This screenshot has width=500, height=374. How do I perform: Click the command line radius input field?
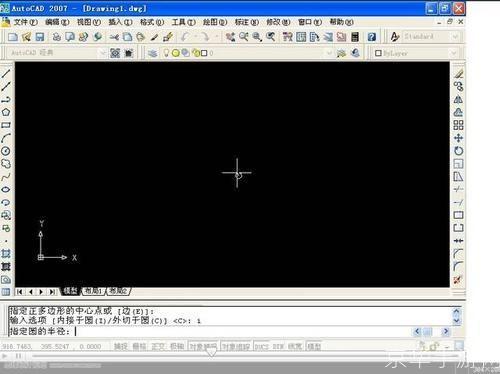click(x=210, y=331)
